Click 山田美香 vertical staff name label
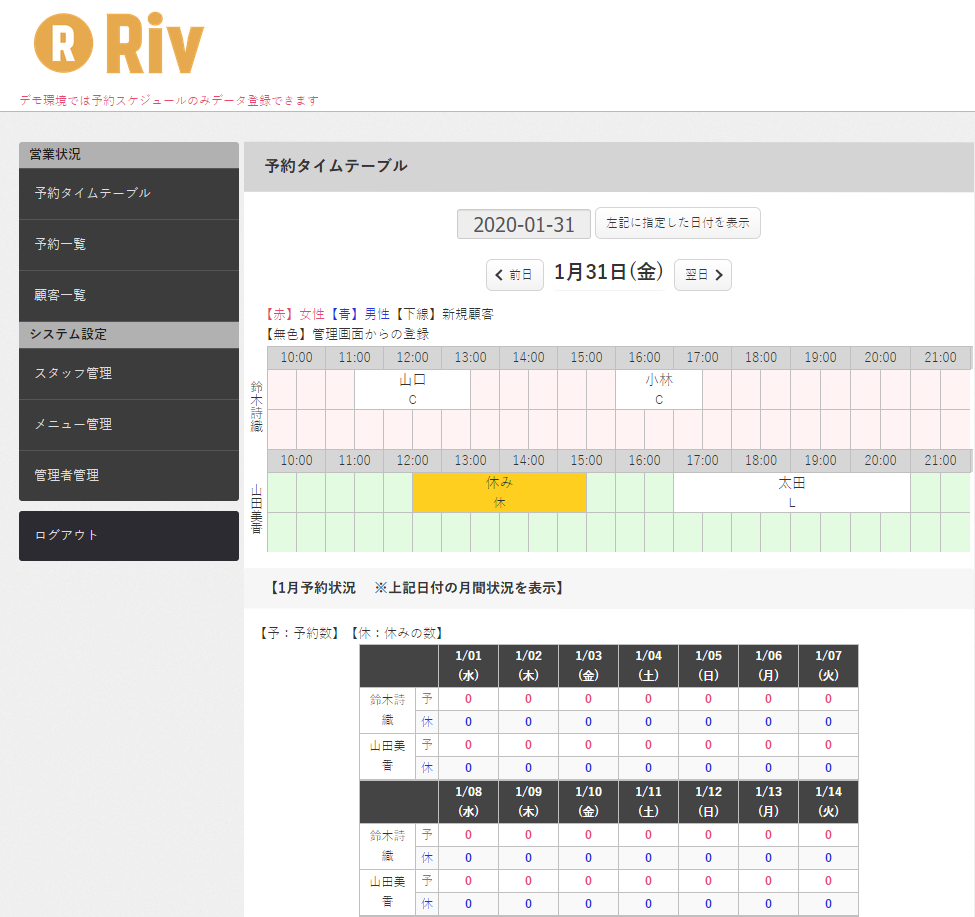The width and height of the screenshot is (975, 917). point(256,510)
